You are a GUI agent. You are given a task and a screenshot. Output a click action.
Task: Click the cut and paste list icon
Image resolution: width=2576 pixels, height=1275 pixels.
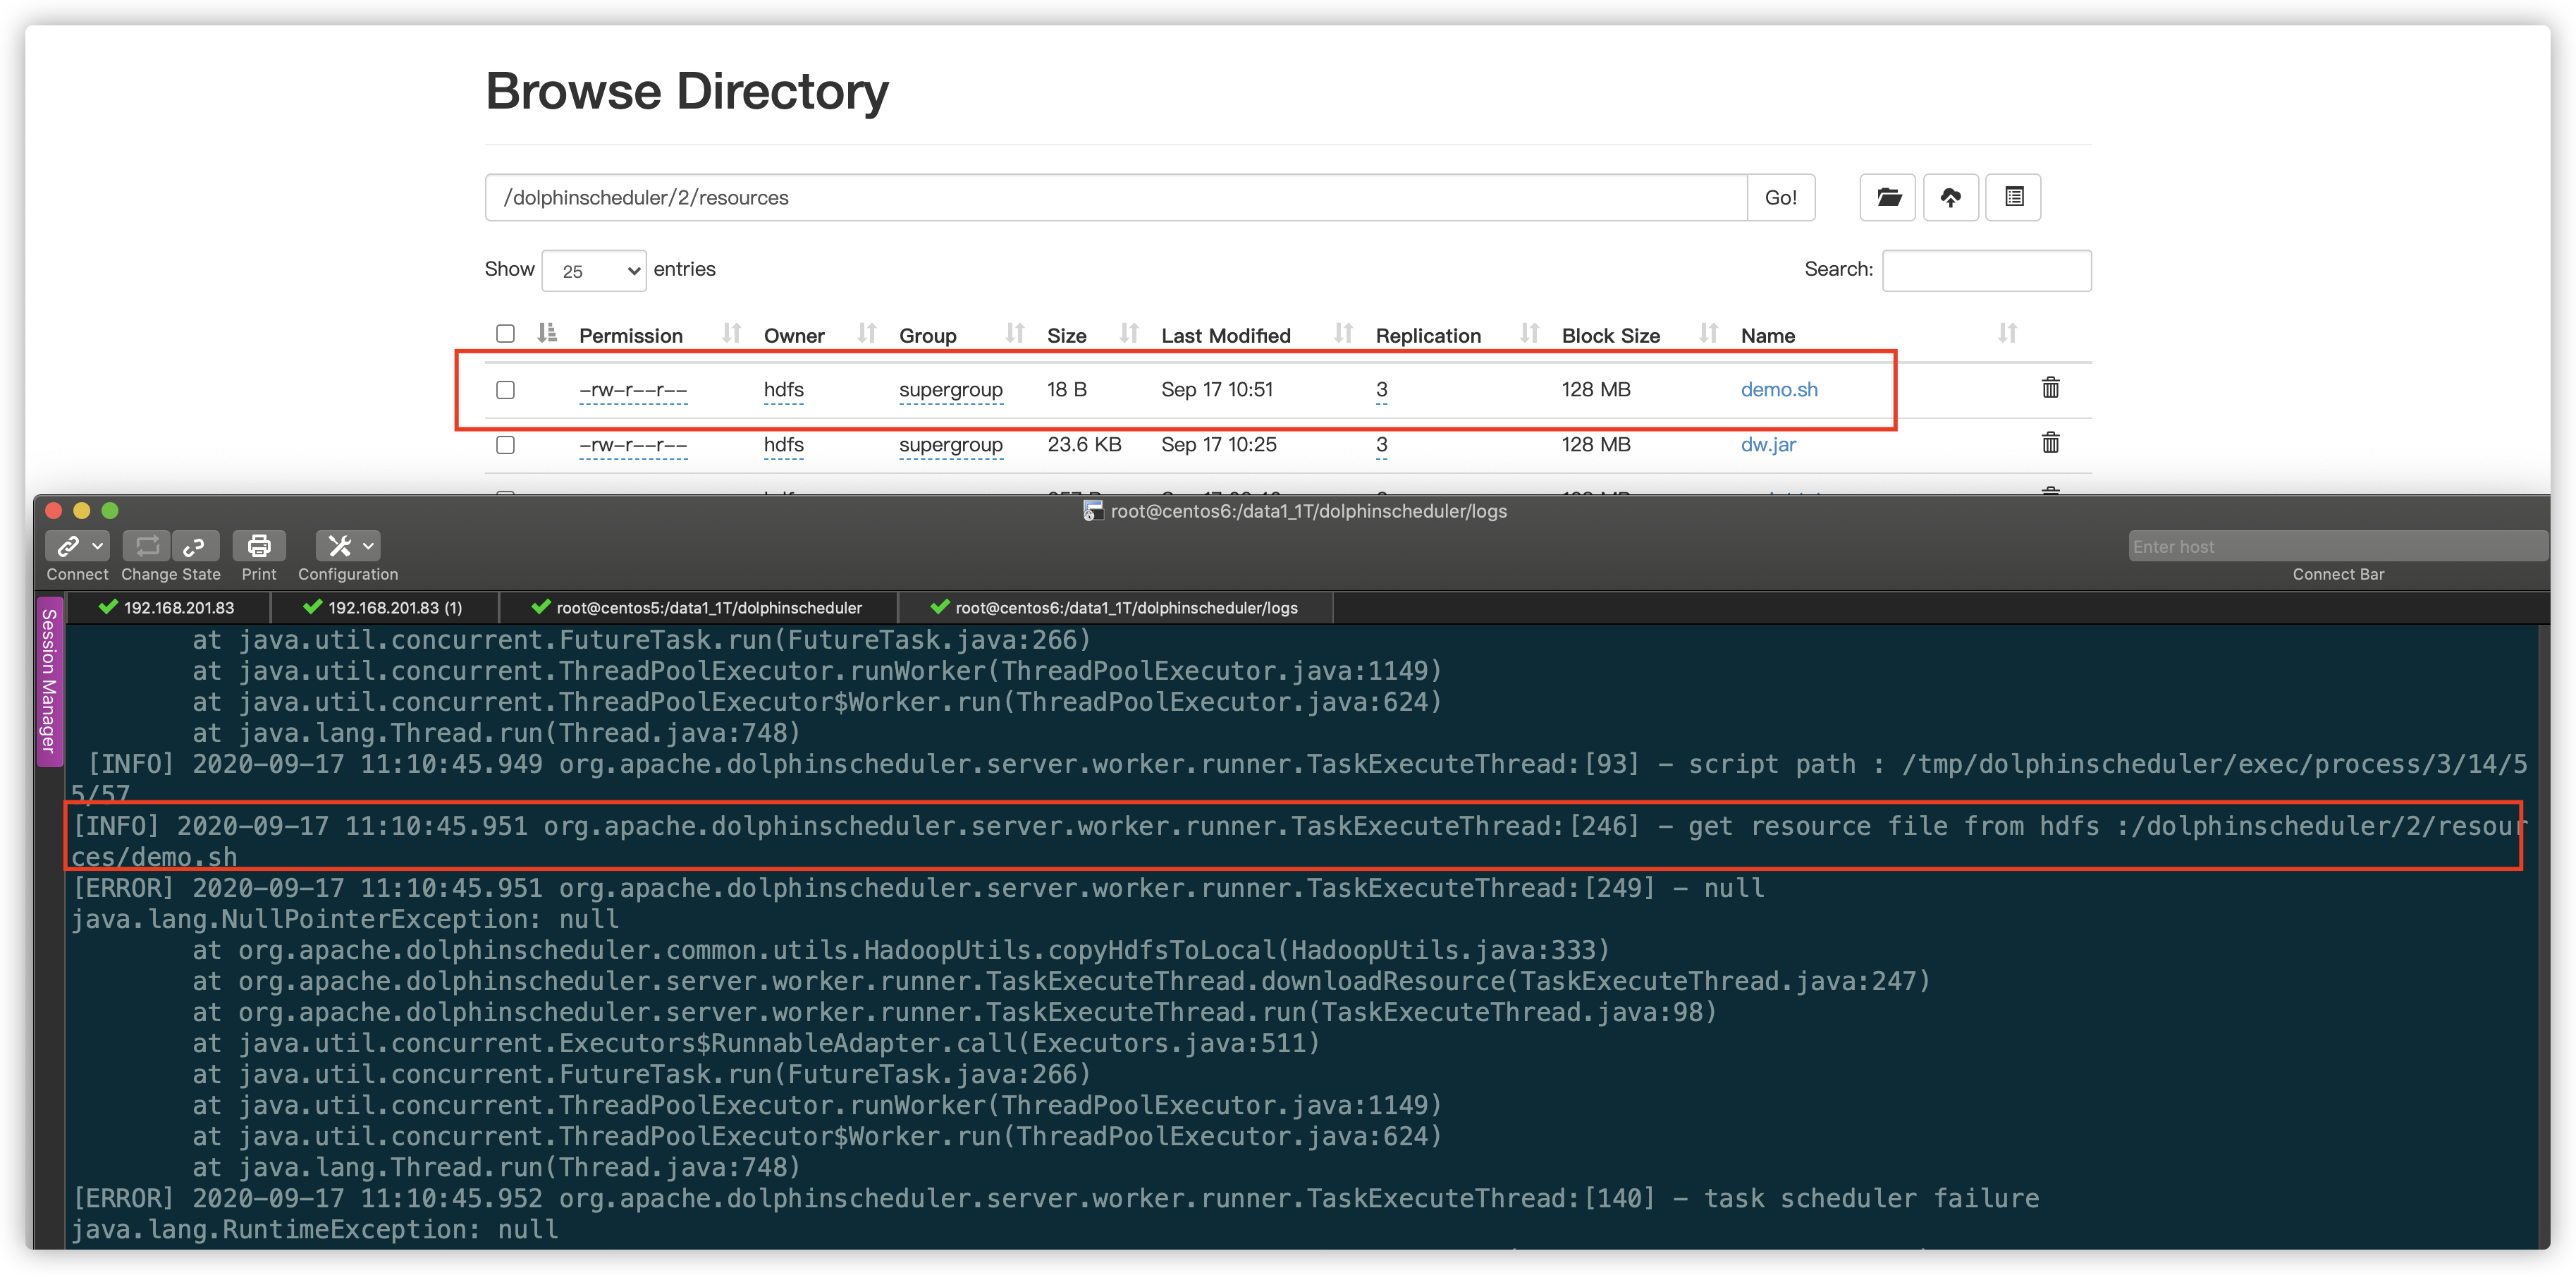coord(2013,197)
